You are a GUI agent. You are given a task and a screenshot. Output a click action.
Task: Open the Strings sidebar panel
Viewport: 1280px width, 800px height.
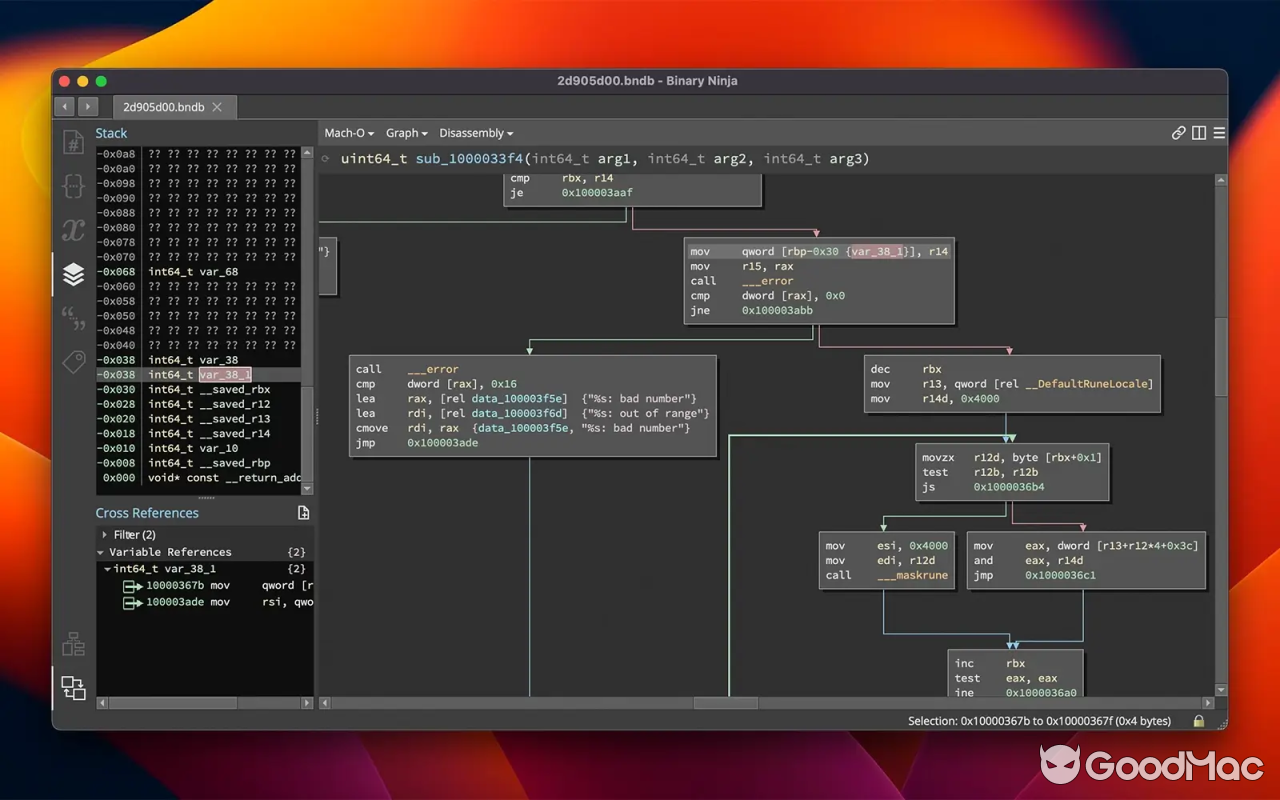tap(73, 317)
